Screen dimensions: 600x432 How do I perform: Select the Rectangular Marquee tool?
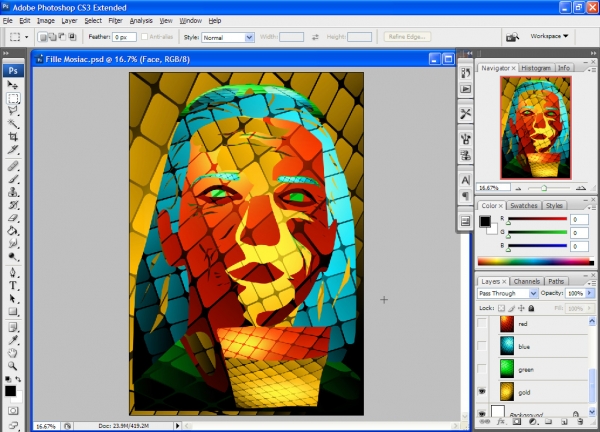[x=13, y=98]
